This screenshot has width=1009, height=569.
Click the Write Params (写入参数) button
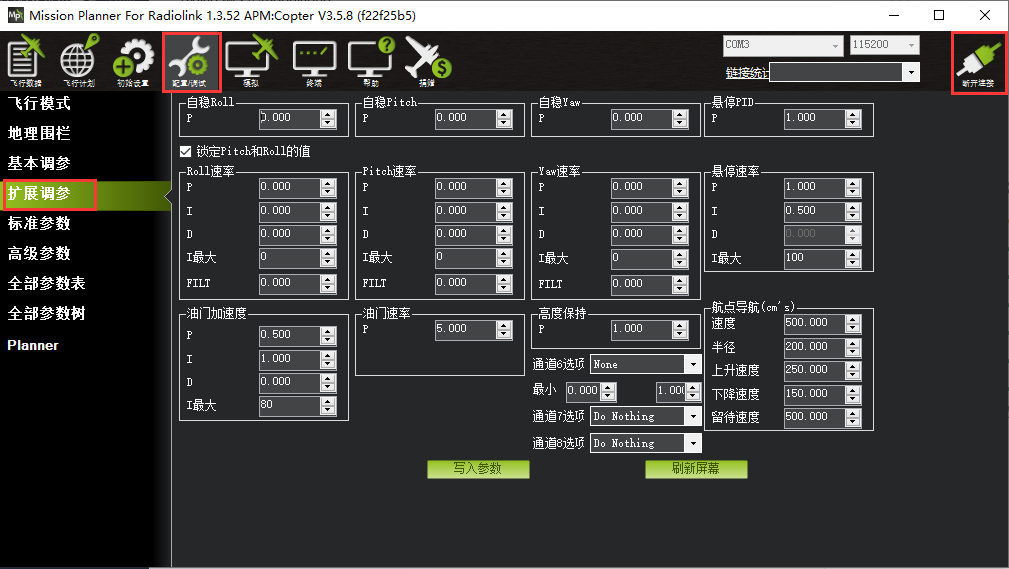coord(478,469)
